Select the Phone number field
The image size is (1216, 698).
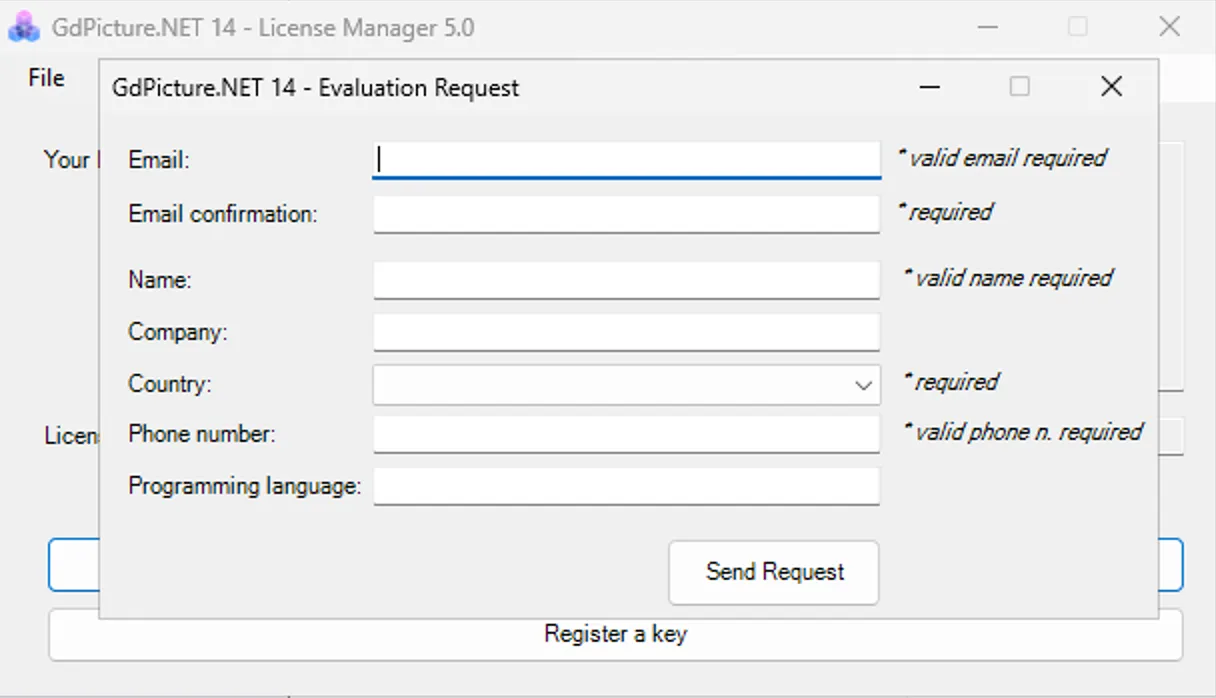pyautogui.click(x=625, y=434)
